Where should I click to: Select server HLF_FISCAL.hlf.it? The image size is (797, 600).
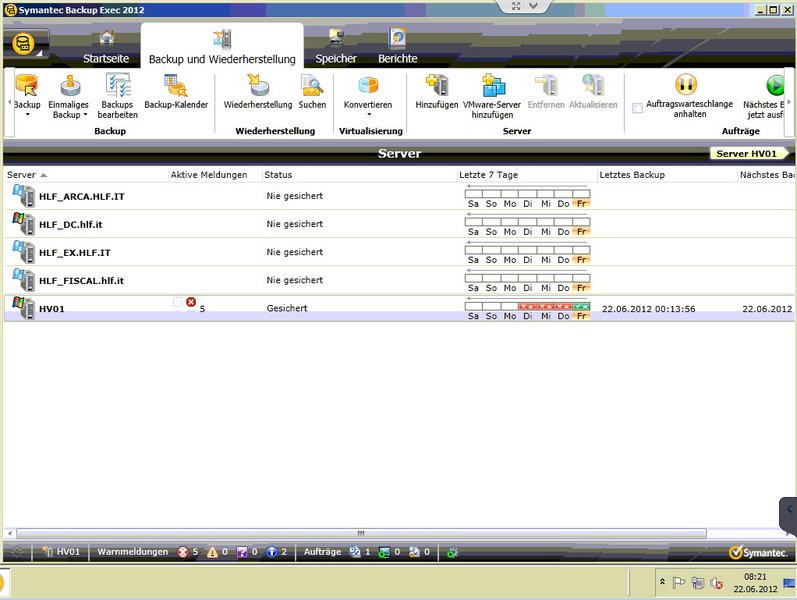(399, 280)
